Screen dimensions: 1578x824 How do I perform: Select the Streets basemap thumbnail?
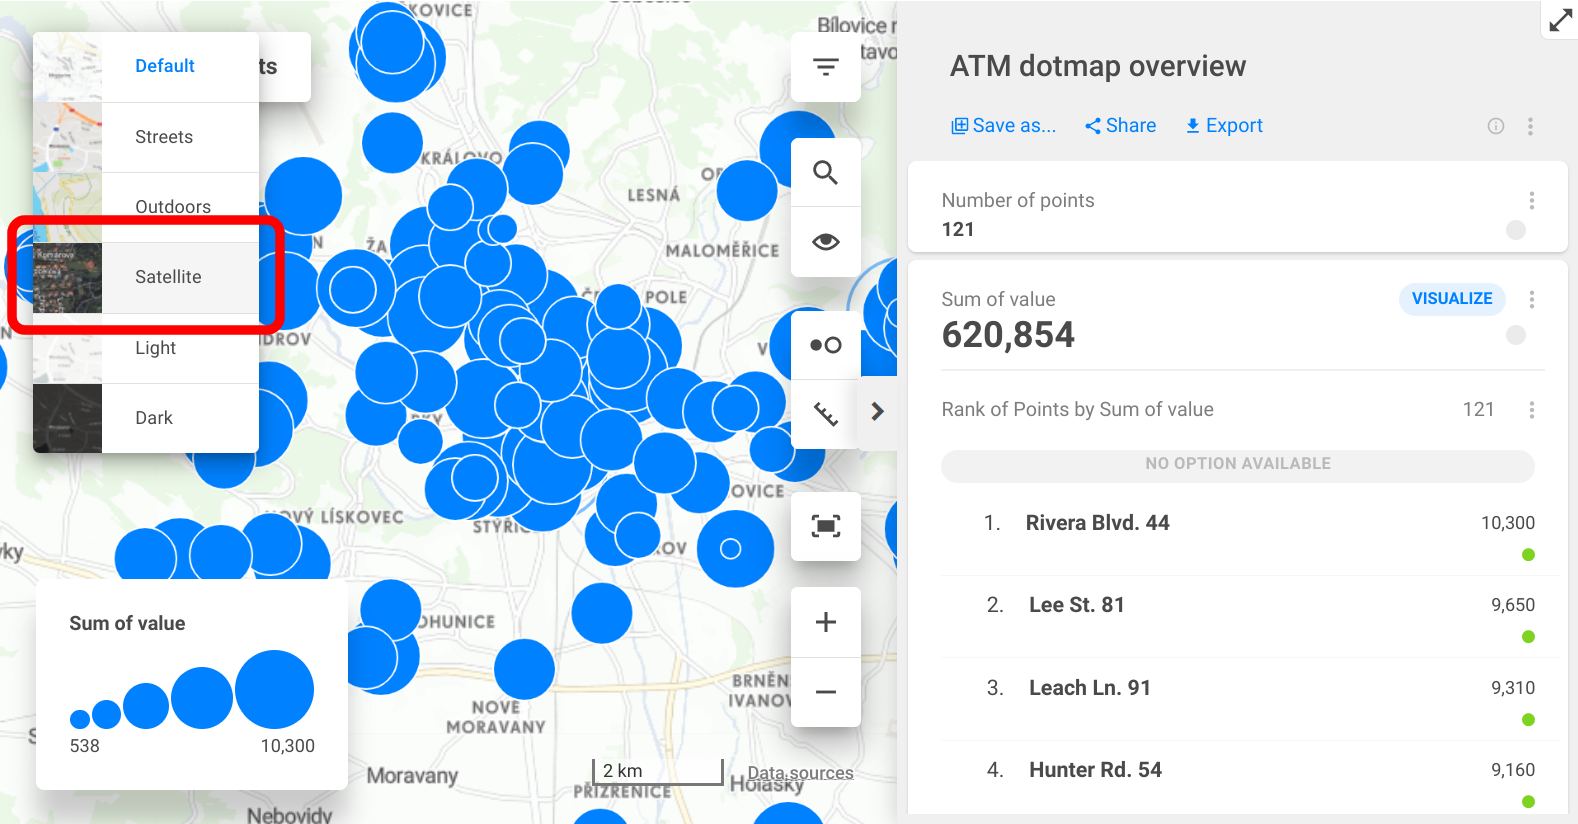[68, 137]
